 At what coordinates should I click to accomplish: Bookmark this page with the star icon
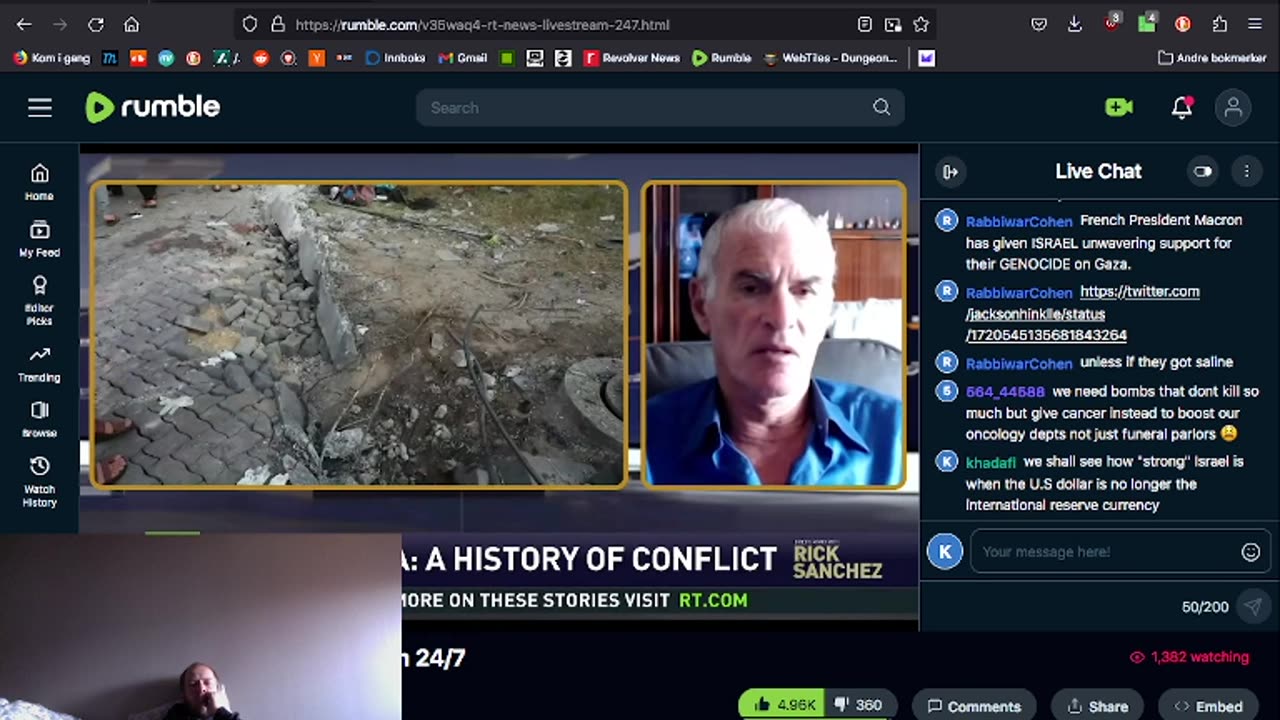tap(921, 24)
